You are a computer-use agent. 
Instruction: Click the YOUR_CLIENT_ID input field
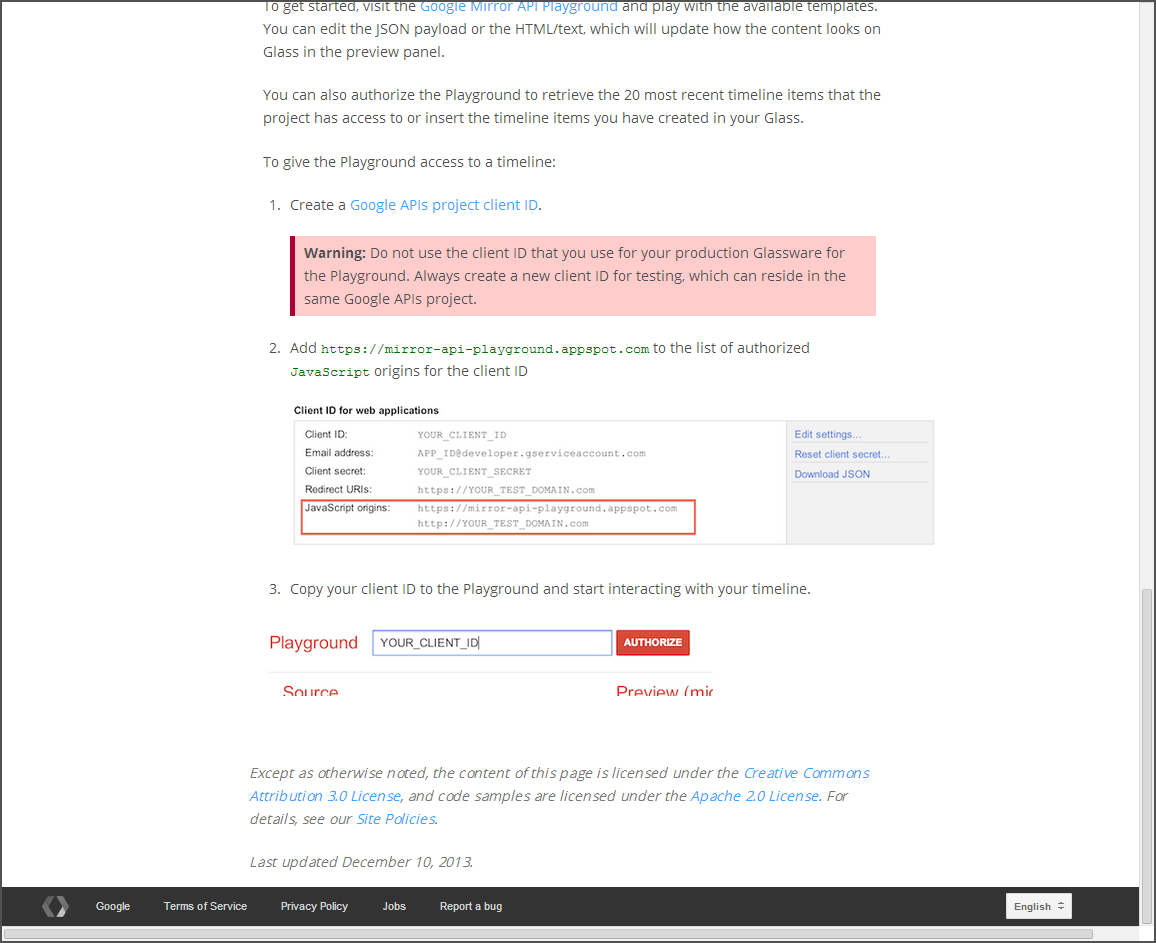click(492, 643)
